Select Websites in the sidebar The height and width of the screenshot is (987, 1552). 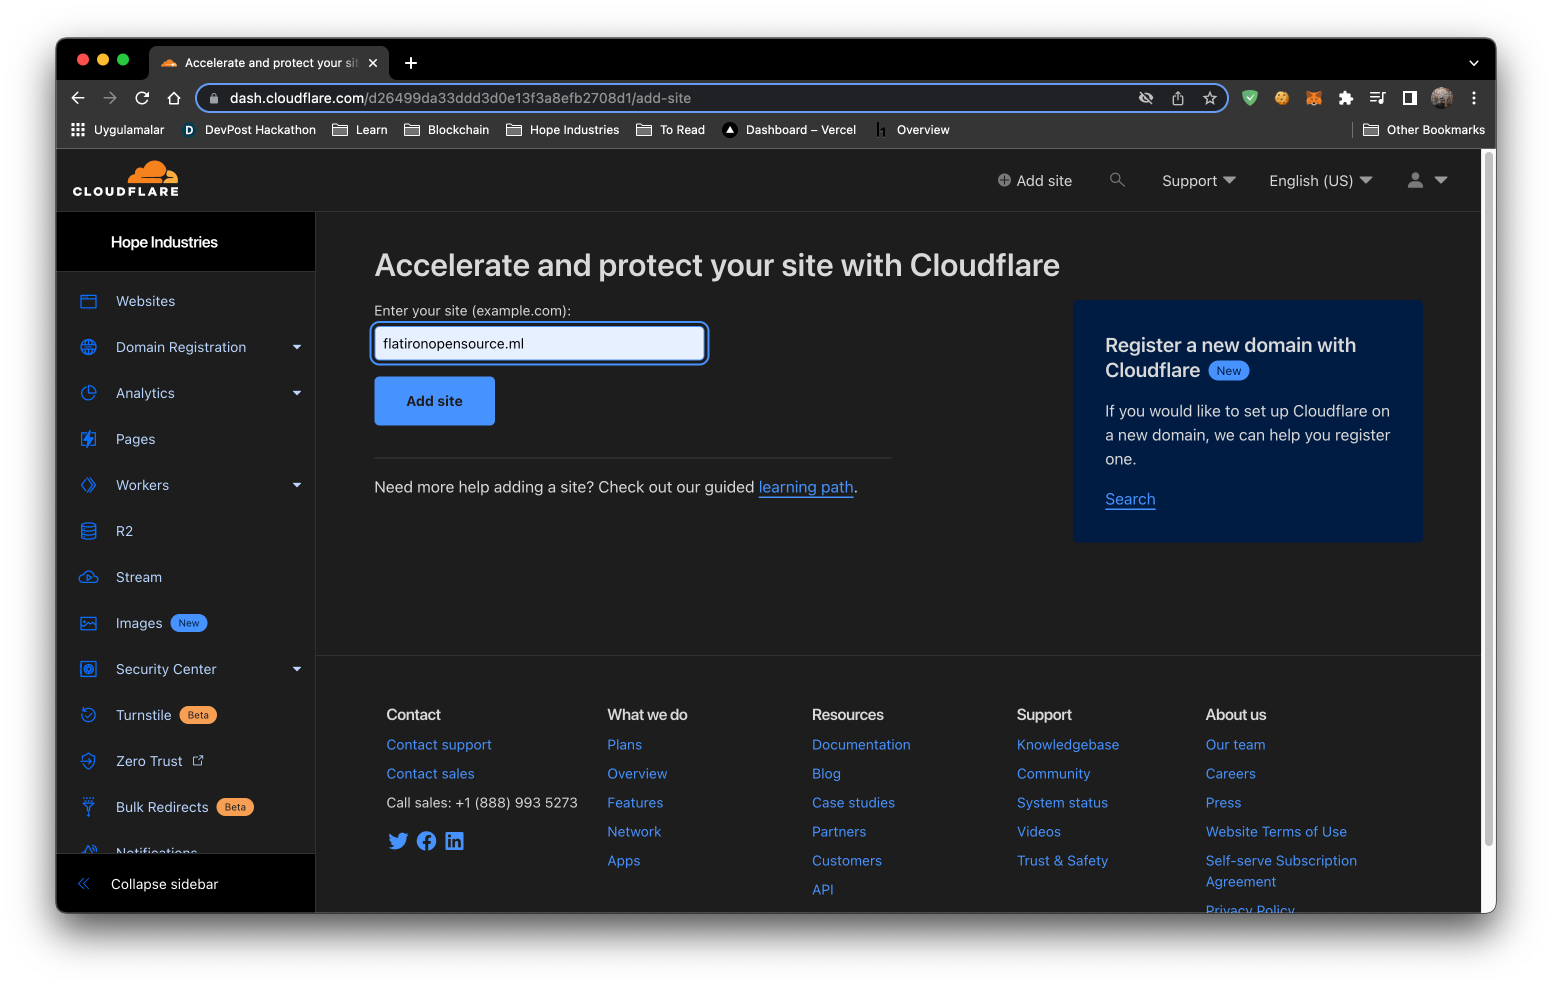145,301
